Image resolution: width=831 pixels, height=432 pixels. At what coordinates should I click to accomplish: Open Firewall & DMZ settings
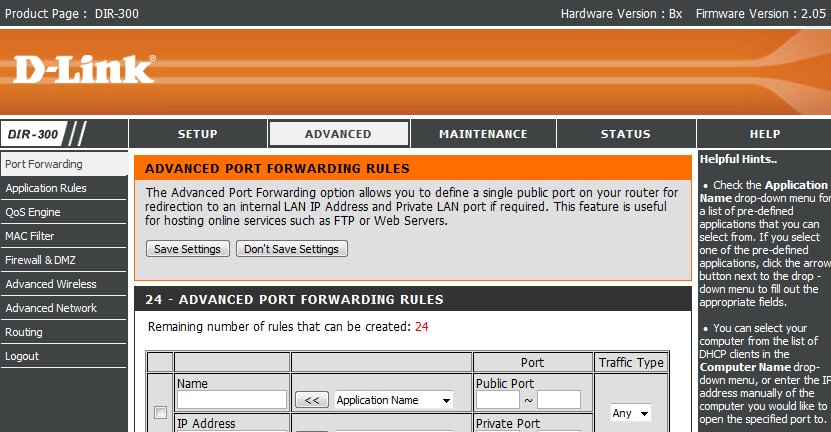[x=64, y=260]
